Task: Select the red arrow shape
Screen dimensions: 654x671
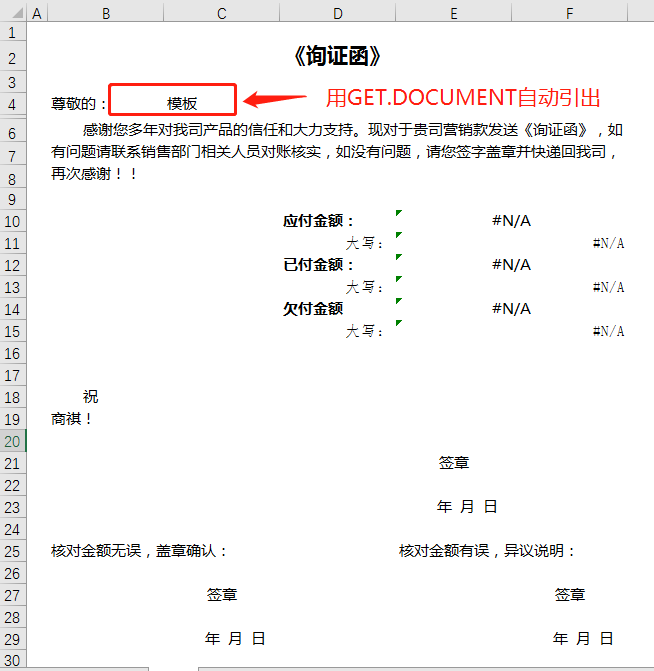Action: click(x=275, y=99)
